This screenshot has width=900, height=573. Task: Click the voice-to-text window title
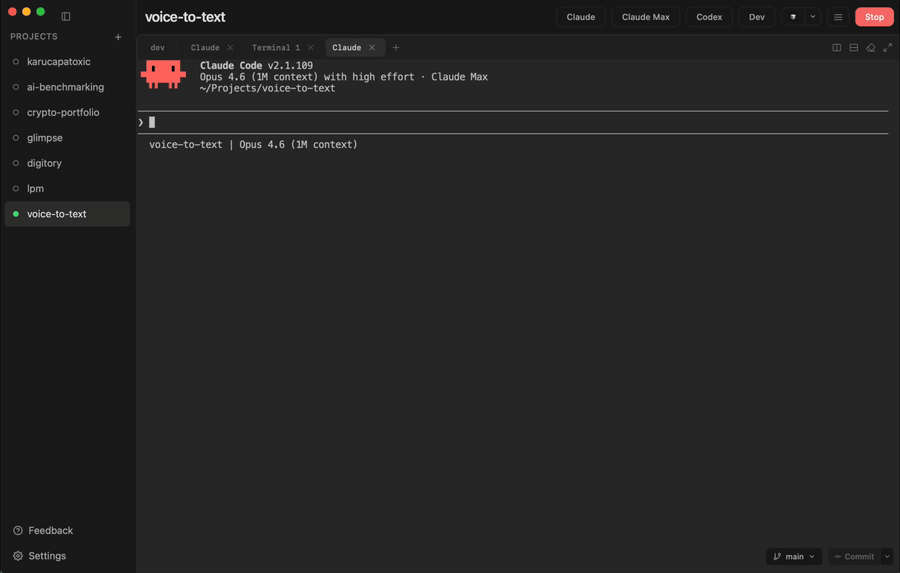point(185,17)
